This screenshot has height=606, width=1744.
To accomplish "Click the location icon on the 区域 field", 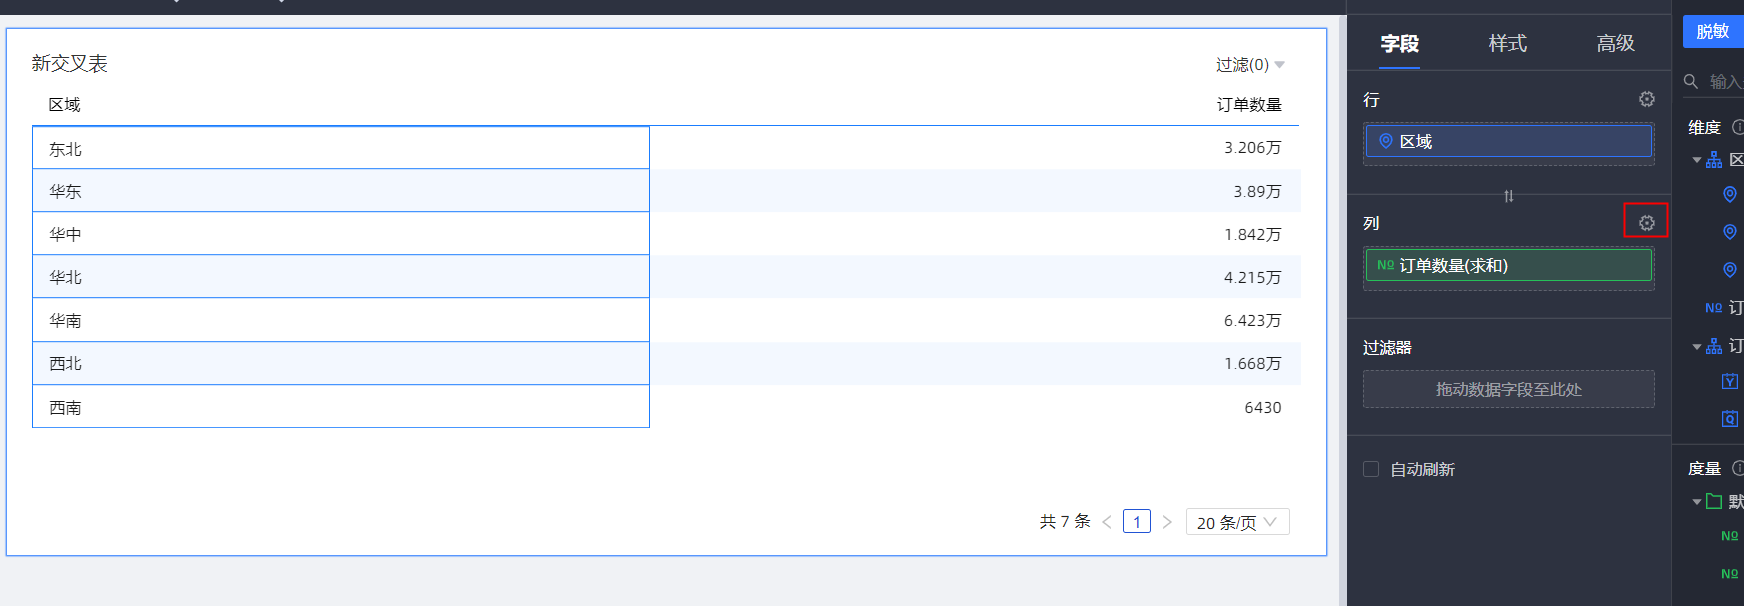I will point(1386,141).
